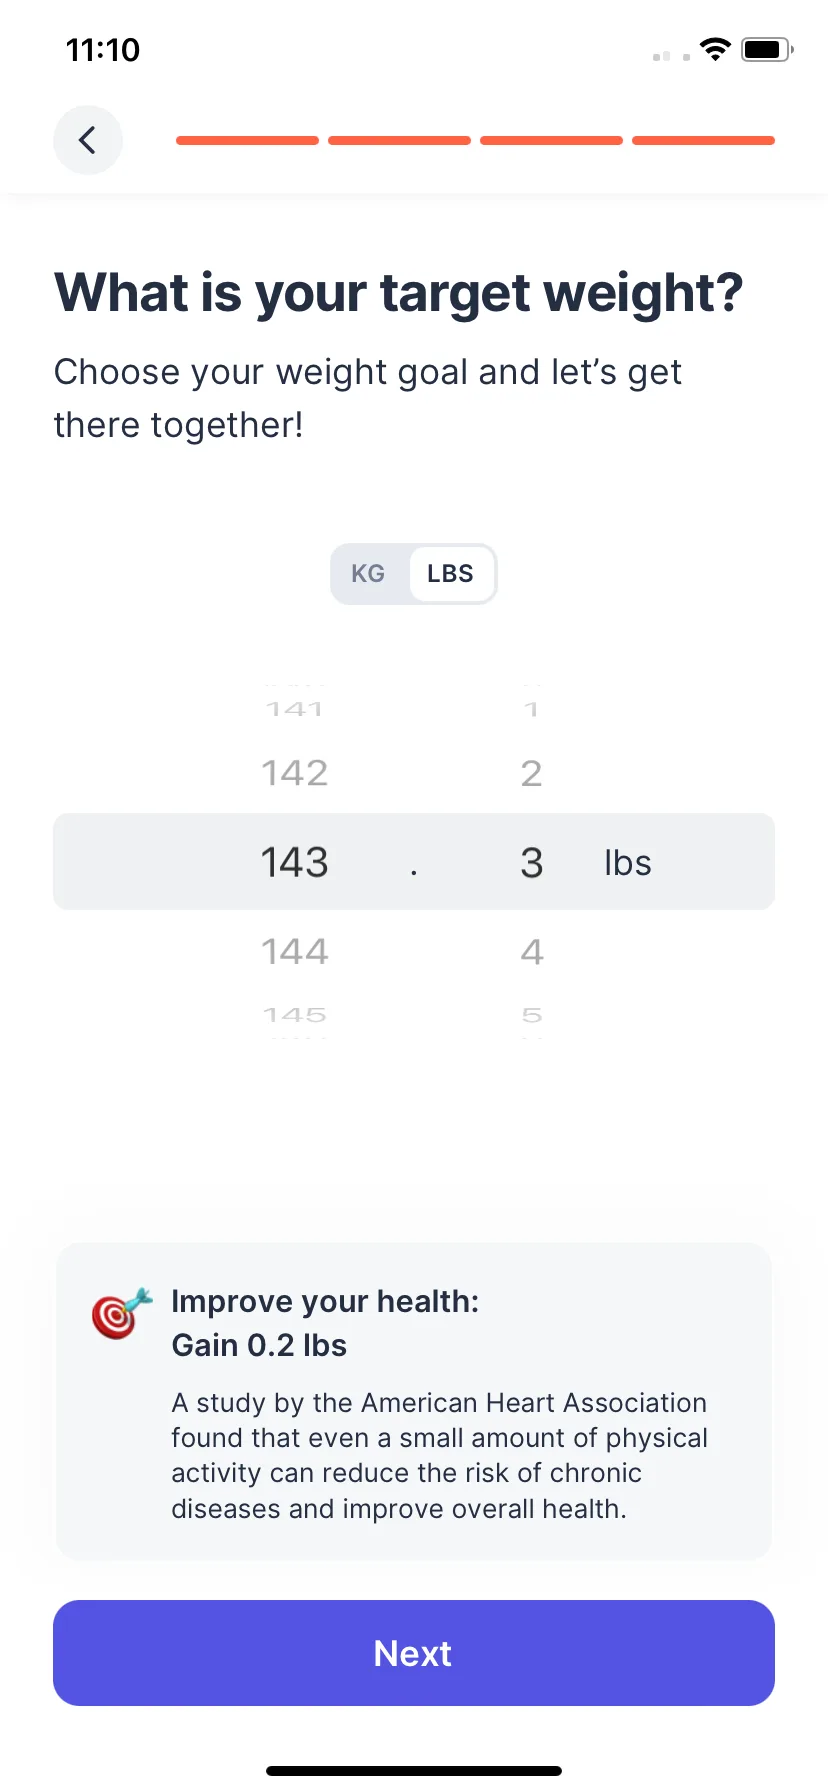Tap the cellular signal dots
The width and height of the screenshot is (828, 1792).
point(671,56)
